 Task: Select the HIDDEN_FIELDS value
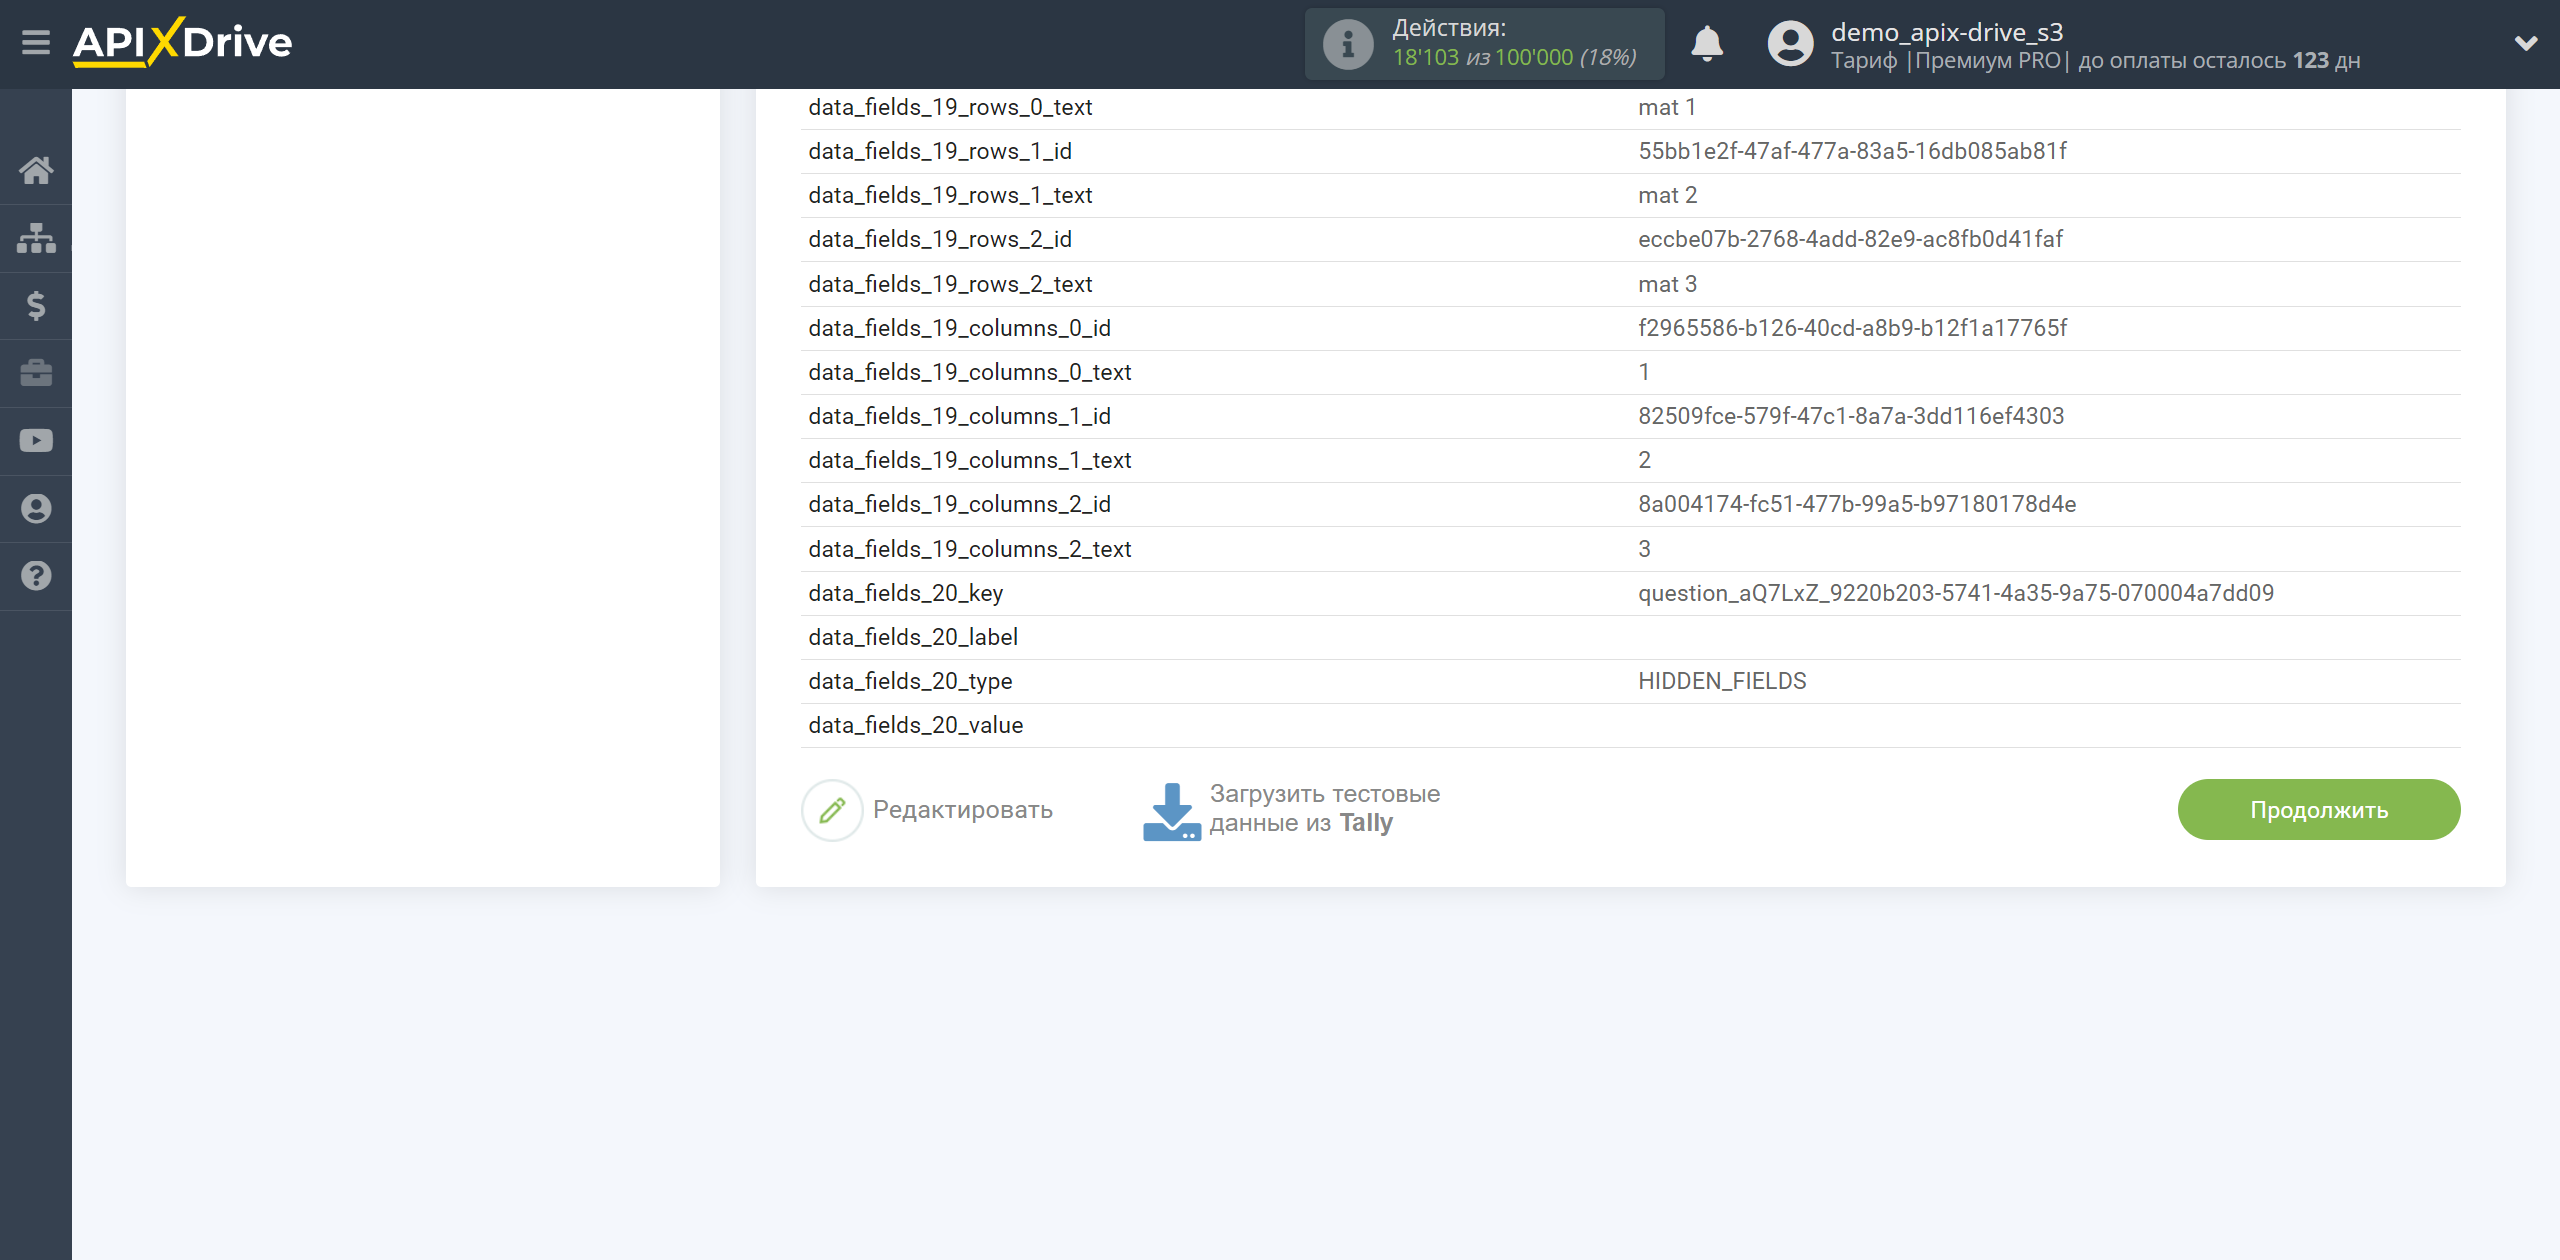point(1722,681)
